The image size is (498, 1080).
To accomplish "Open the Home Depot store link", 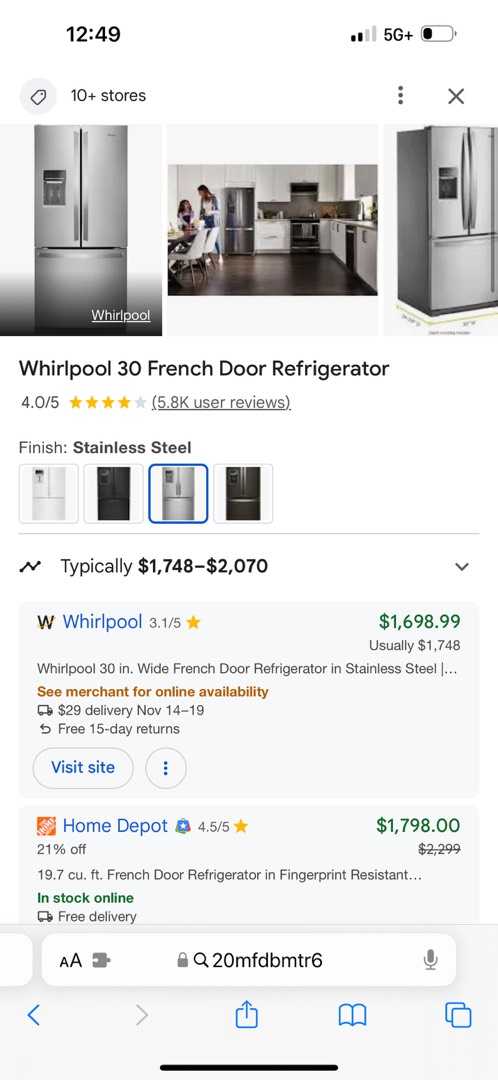I will [x=115, y=826].
